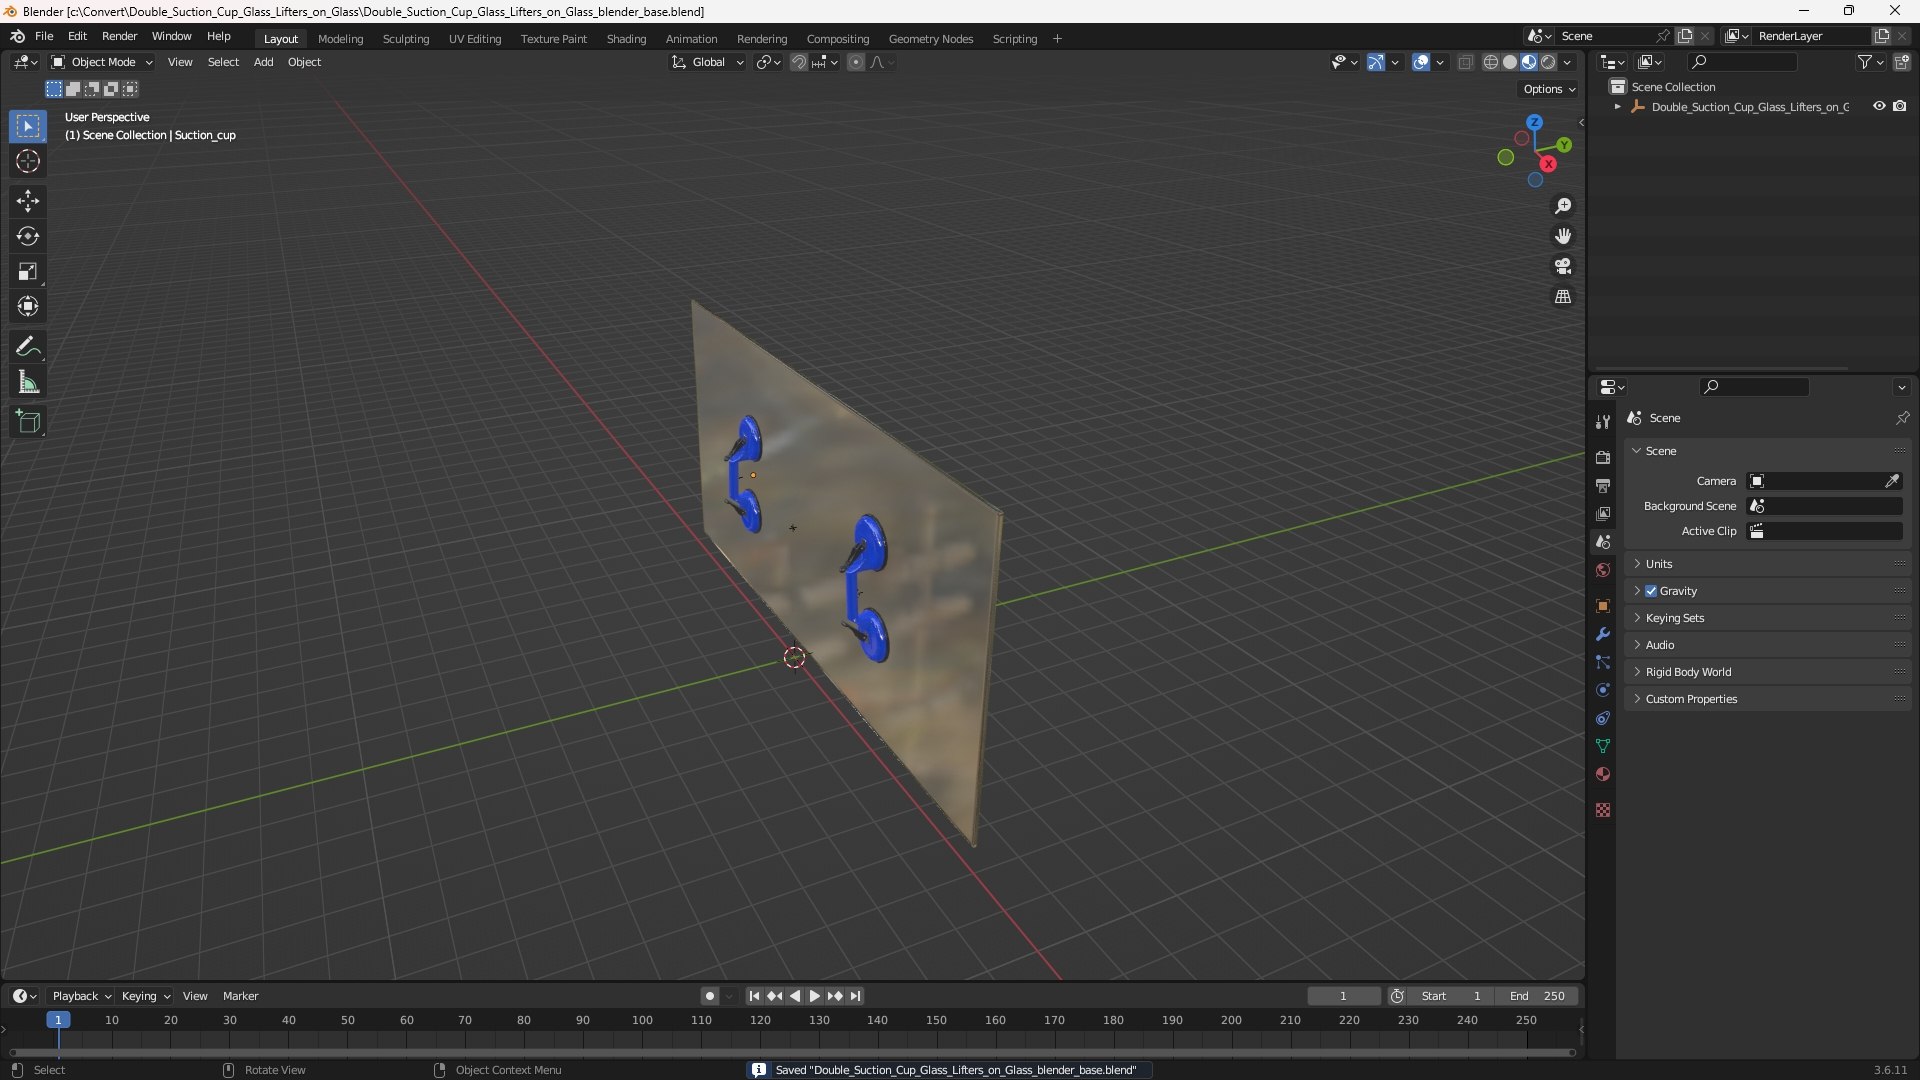Switch to the Shading workspace tab
Viewport: 1920px width, 1080px height.
click(x=626, y=39)
